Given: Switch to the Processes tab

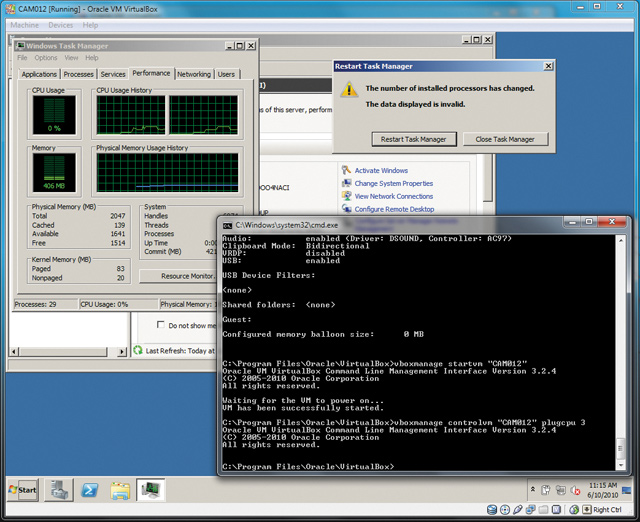Looking at the screenshot, I should point(78,74).
